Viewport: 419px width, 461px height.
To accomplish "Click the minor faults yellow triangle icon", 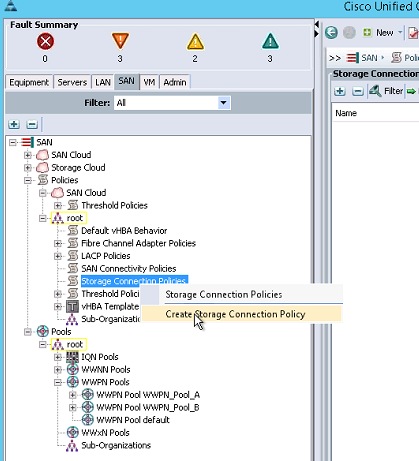I will 195,41.
